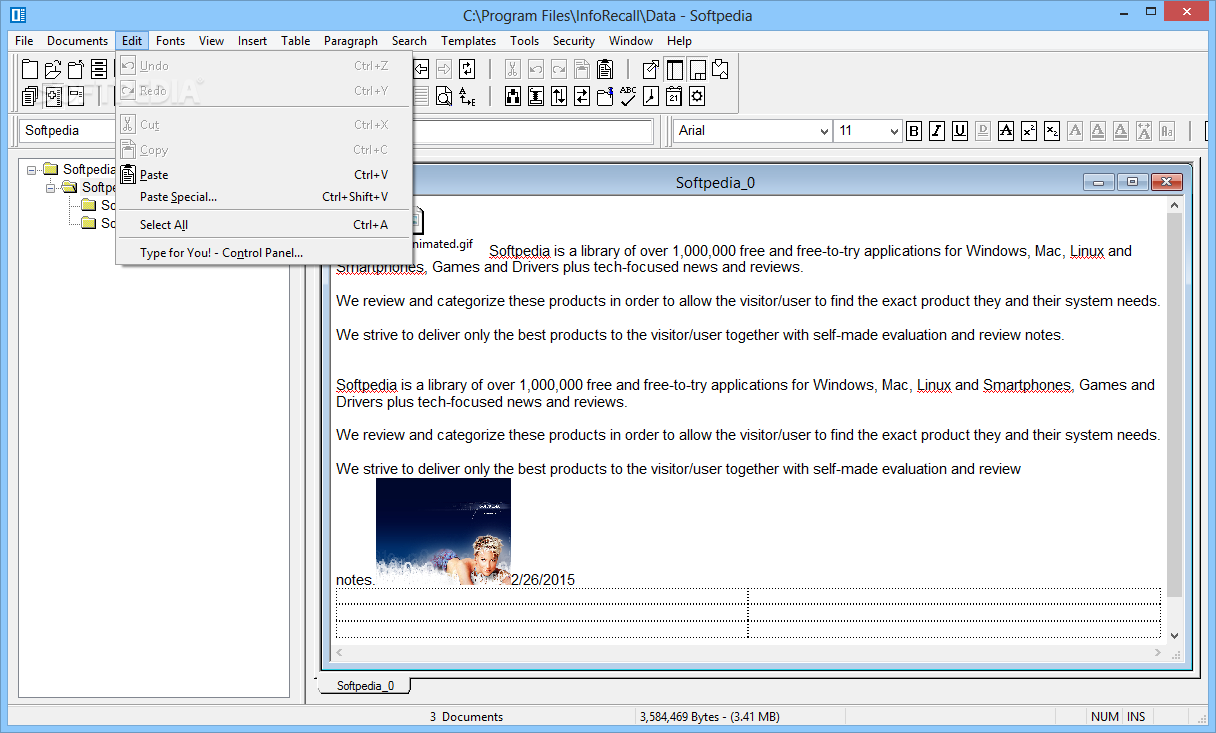Click the A-to-E sort toolbar icon

tap(467, 96)
